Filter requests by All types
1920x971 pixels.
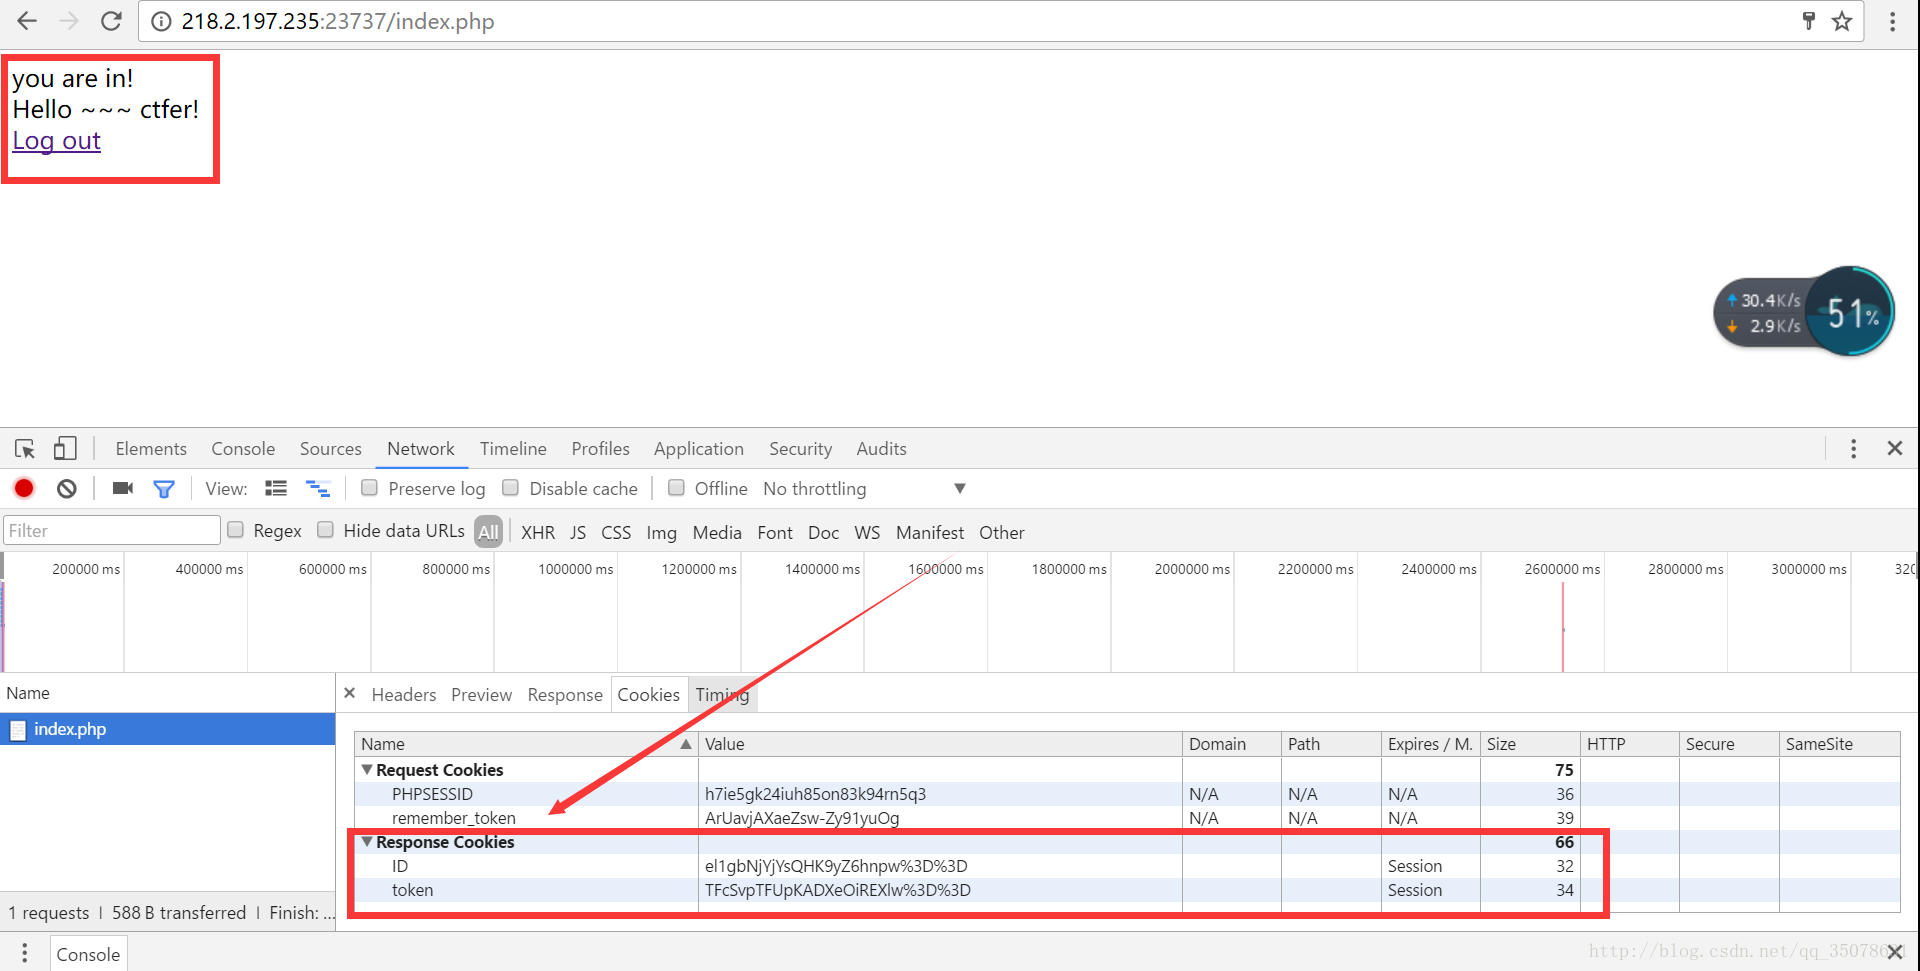click(488, 532)
